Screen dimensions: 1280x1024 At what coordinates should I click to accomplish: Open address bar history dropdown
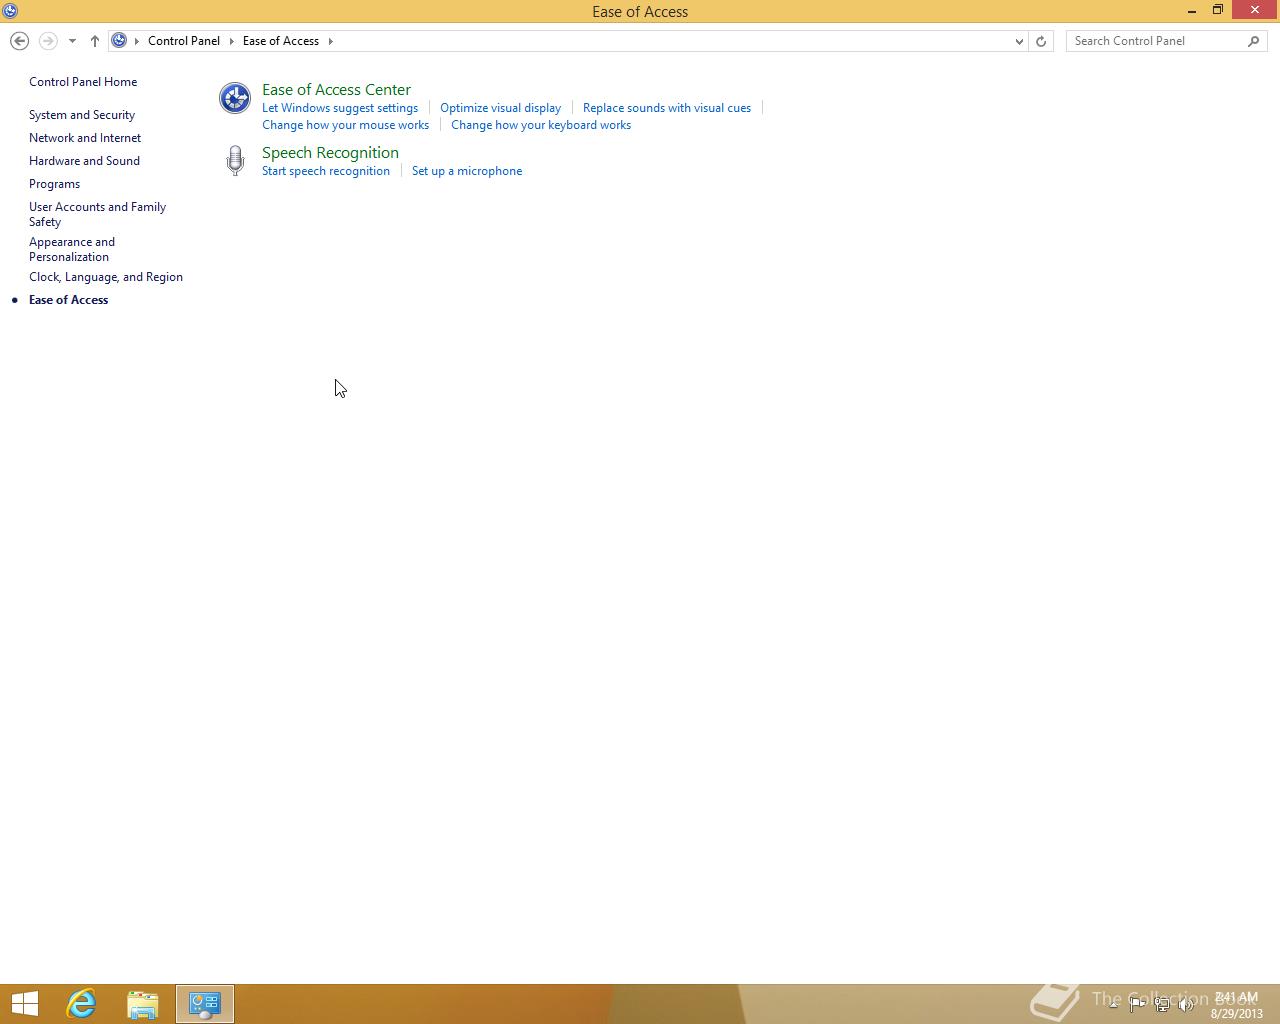(1019, 41)
